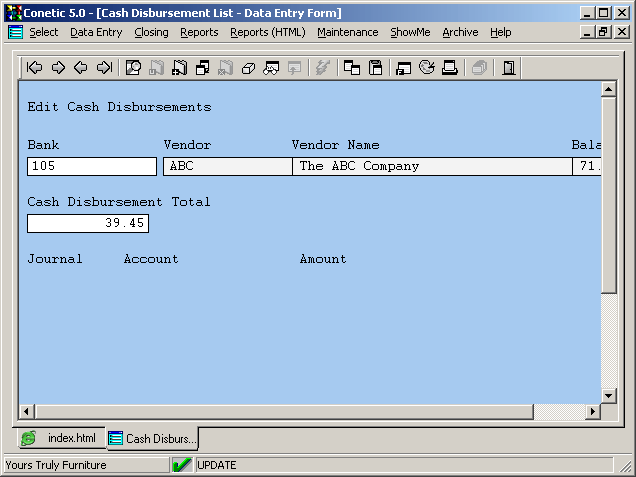Click the Cash Disbursement Total field
Viewport: 636px width, 477px height.
click(x=87, y=223)
